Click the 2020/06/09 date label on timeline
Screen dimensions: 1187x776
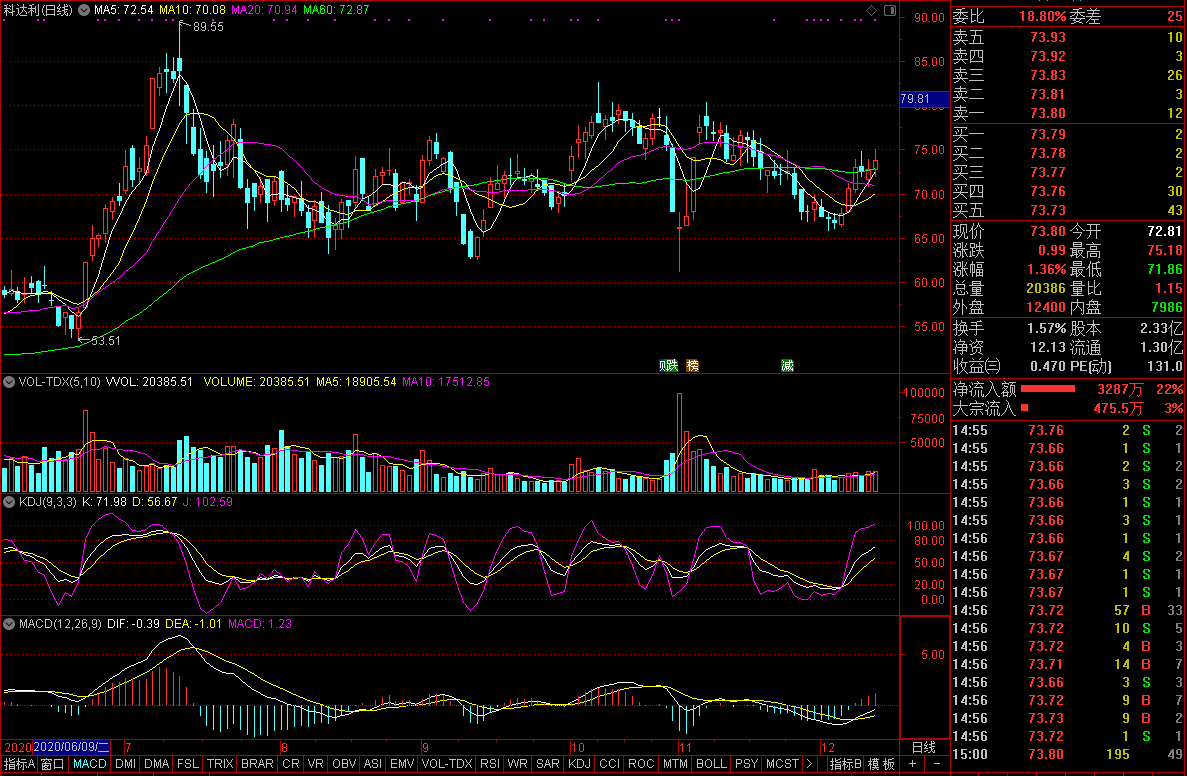(x=70, y=747)
